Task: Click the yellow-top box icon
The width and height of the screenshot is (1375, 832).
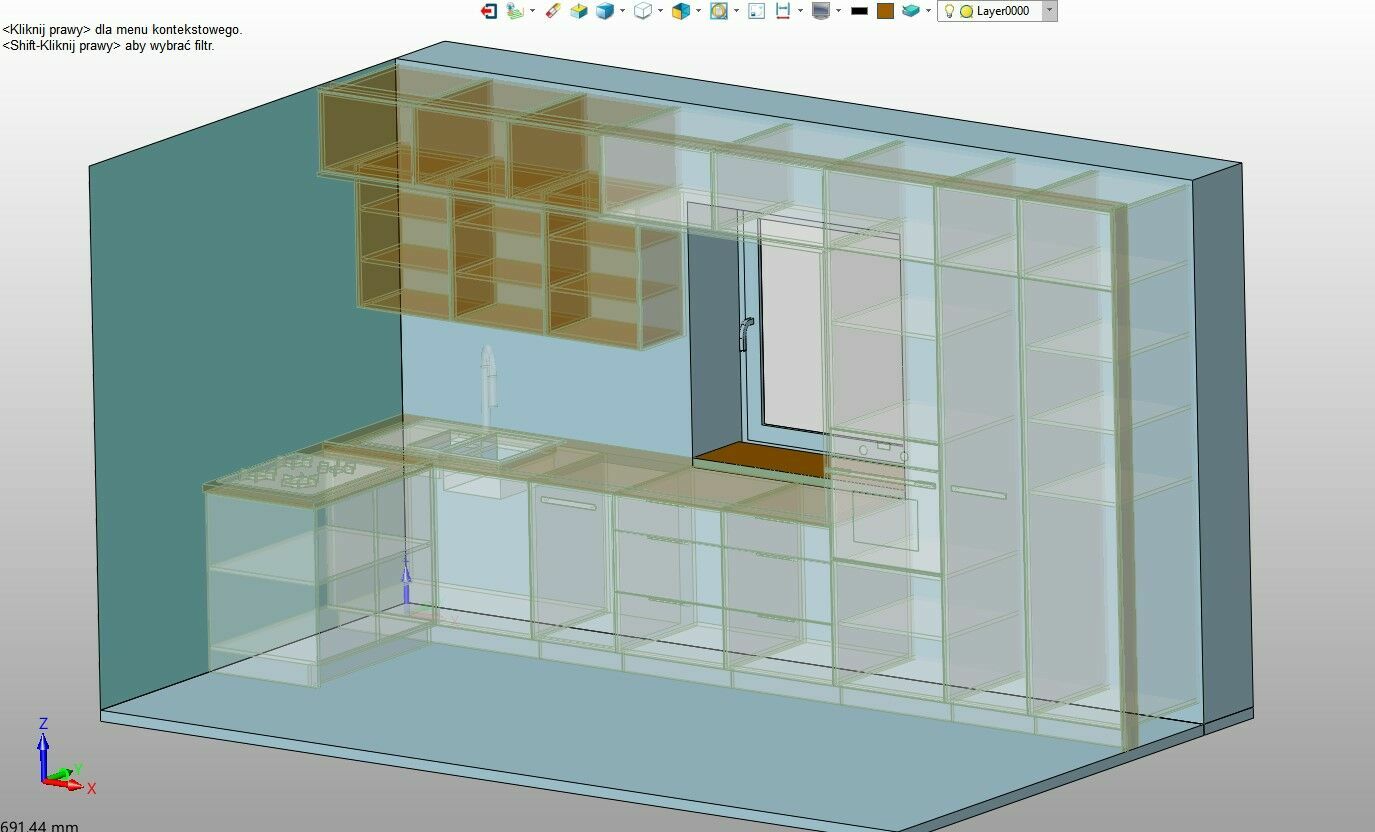Action: 578,11
